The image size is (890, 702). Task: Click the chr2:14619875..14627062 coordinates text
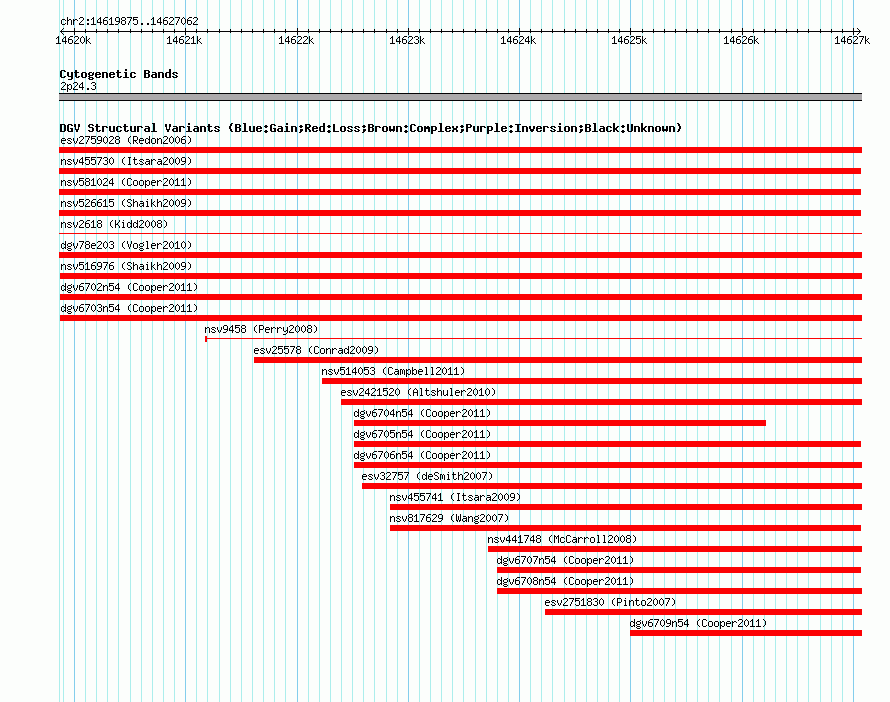[129, 21]
